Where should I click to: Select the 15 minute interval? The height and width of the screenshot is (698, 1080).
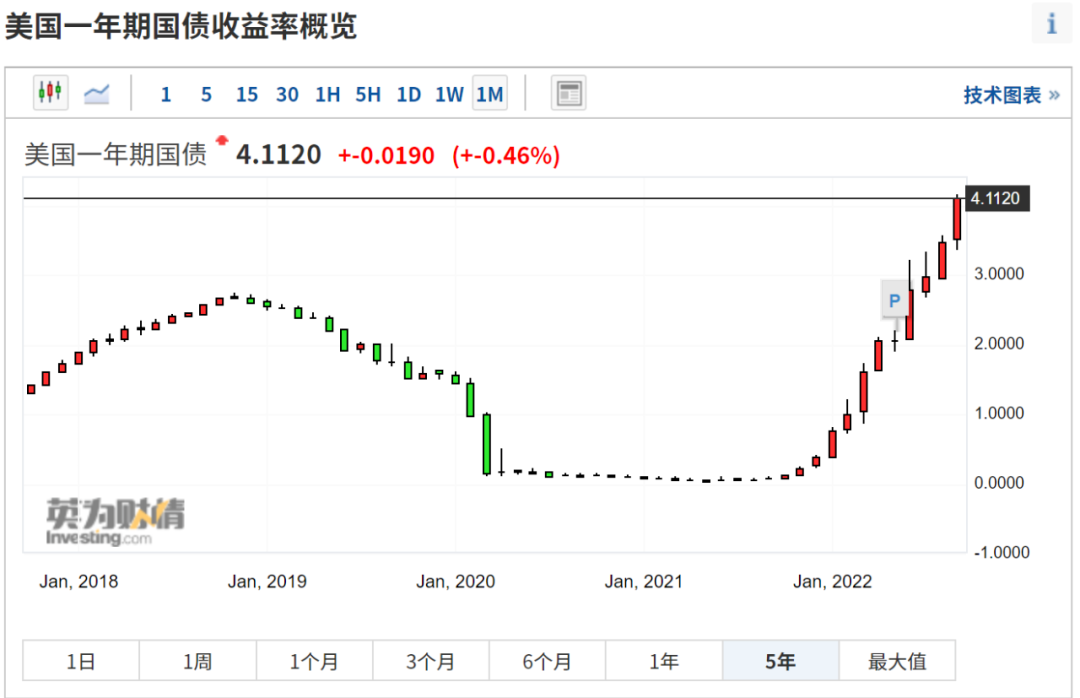coord(247,94)
